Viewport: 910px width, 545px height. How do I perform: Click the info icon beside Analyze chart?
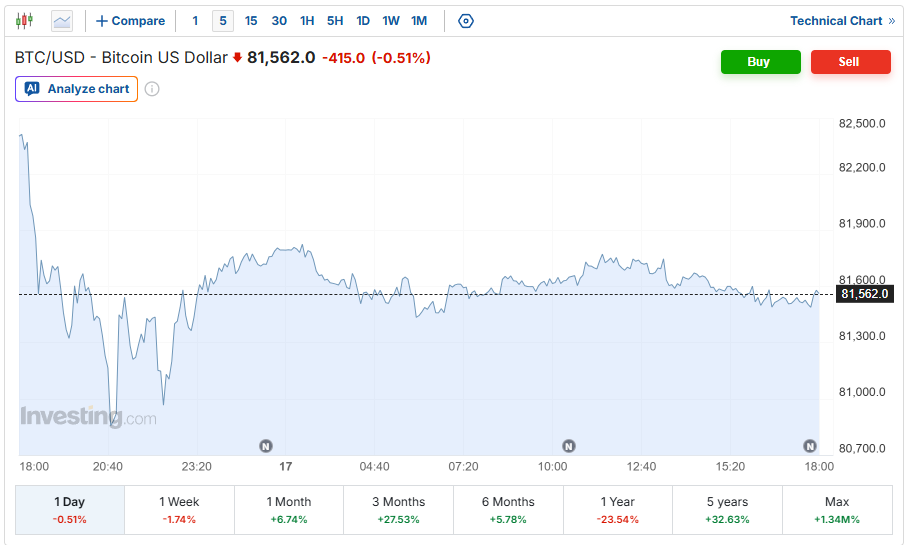tap(152, 89)
